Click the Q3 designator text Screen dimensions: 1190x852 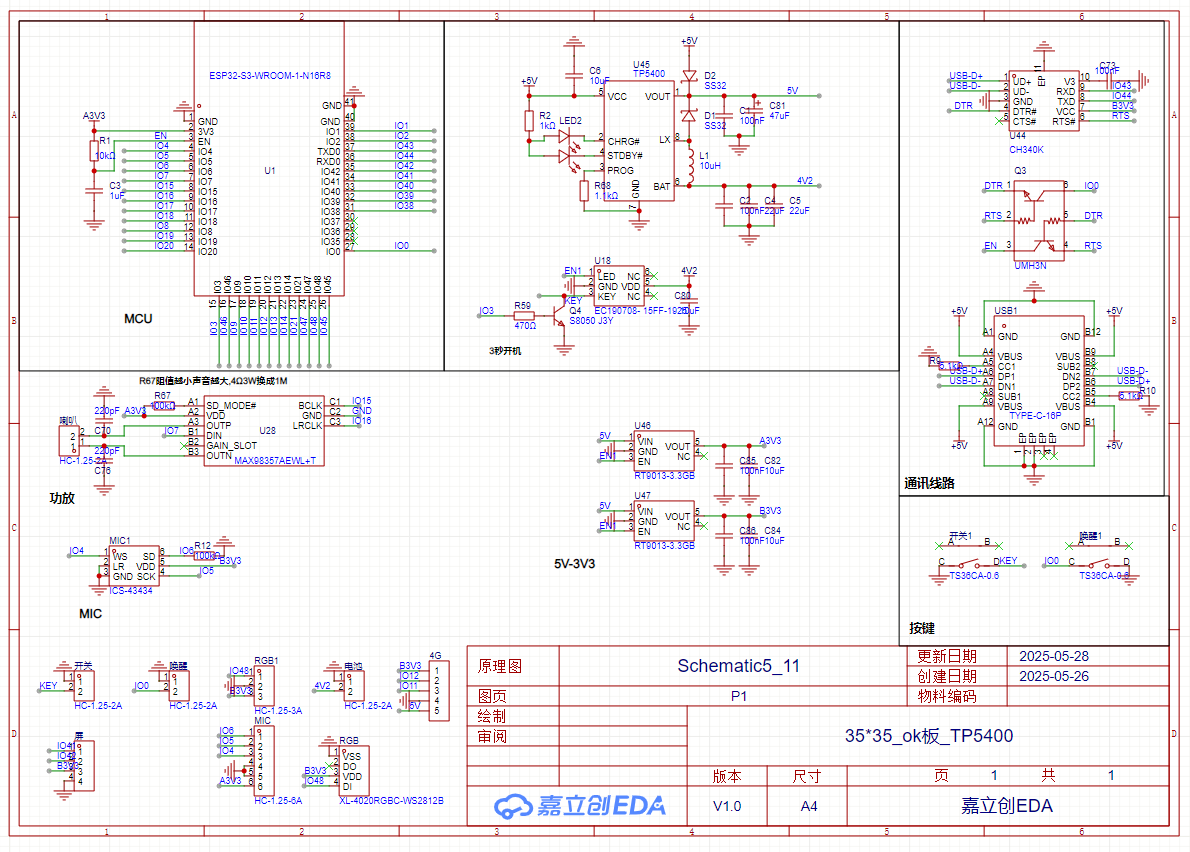click(1020, 171)
